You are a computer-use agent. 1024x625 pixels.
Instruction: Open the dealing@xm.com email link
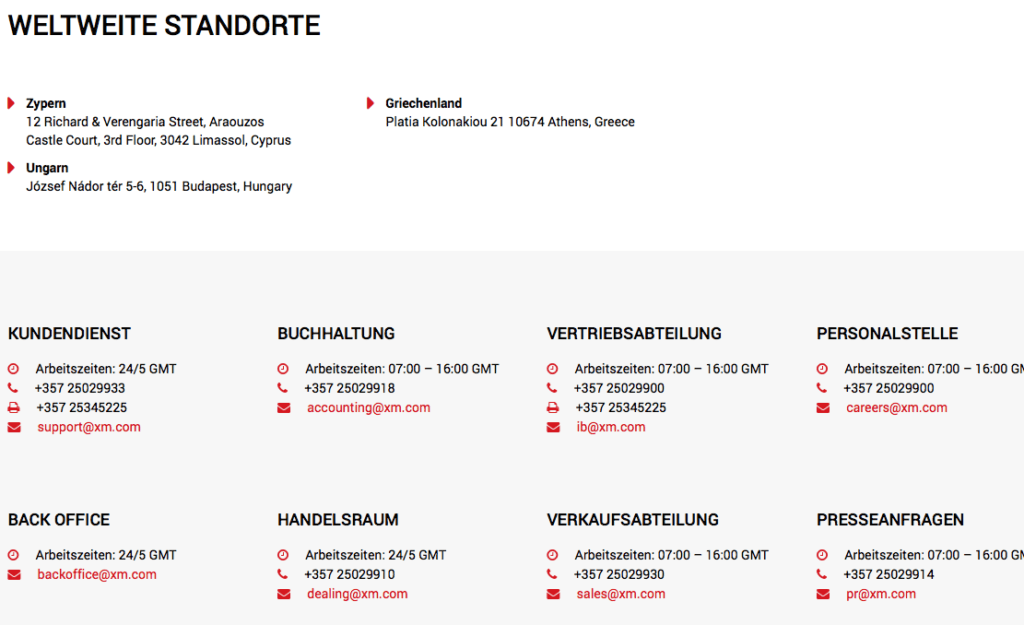357,594
